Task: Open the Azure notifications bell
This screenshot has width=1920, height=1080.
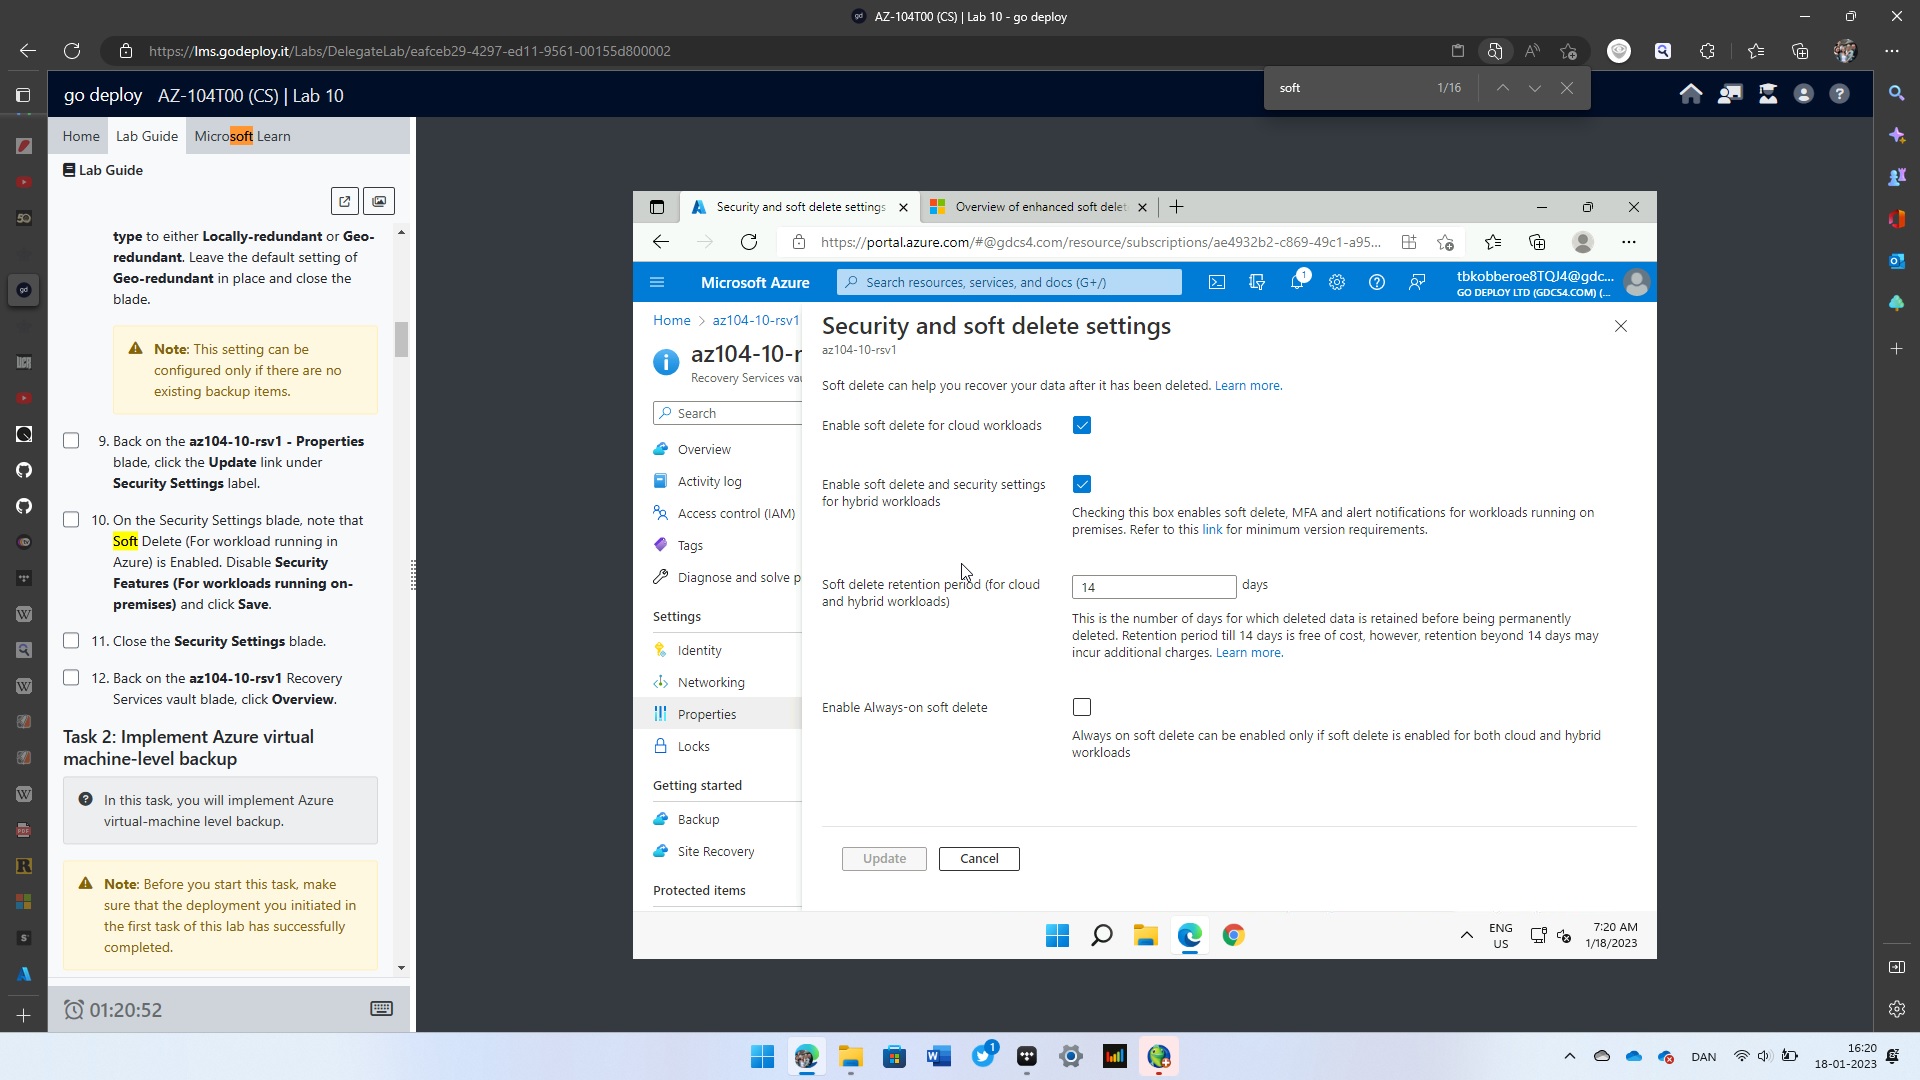Action: coord(1297,282)
